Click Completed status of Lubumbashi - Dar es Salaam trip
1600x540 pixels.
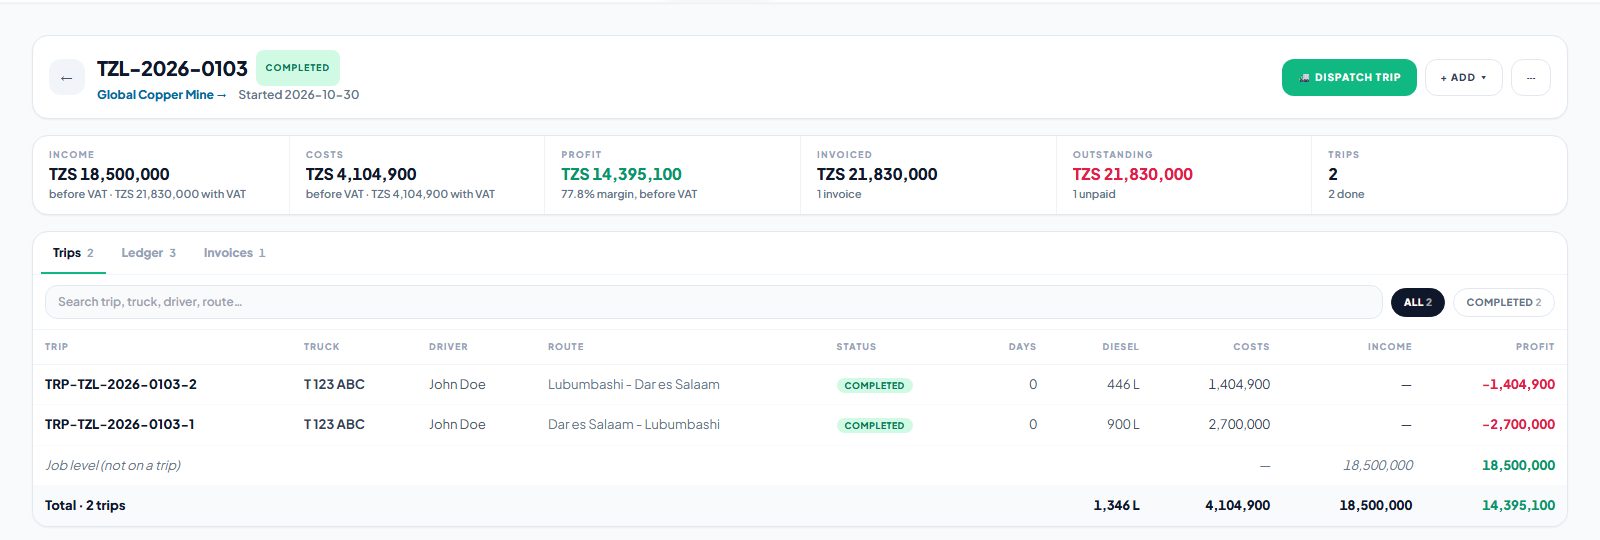click(x=874, y=385)
